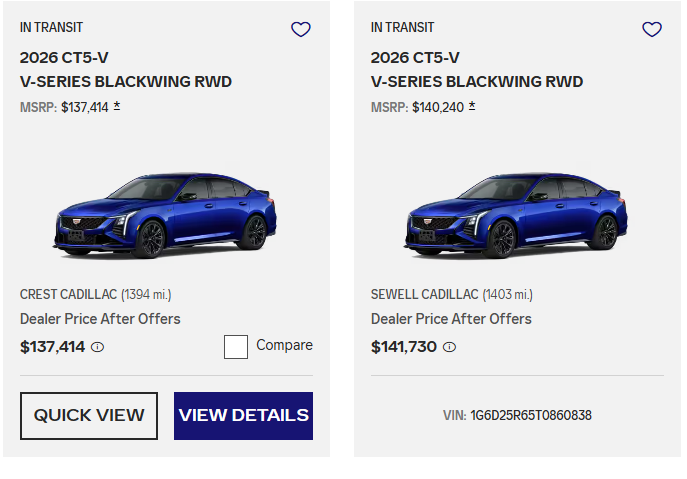Viewport: 687px width, 479px height.
Task: Select the CREST CADILLAC dealer name
Action: (x=68, y=294)
